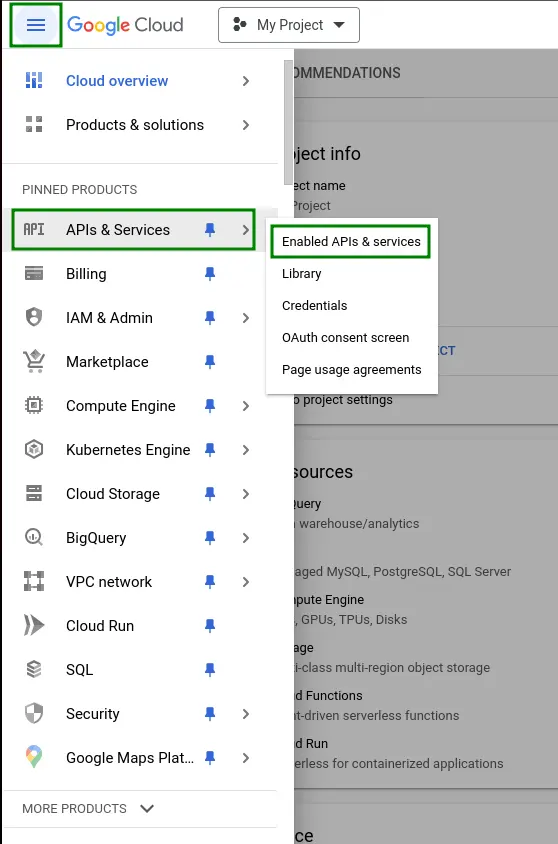
Task: Expand the Kubernetes Engine submenu chevron
Action: (246, 450)
